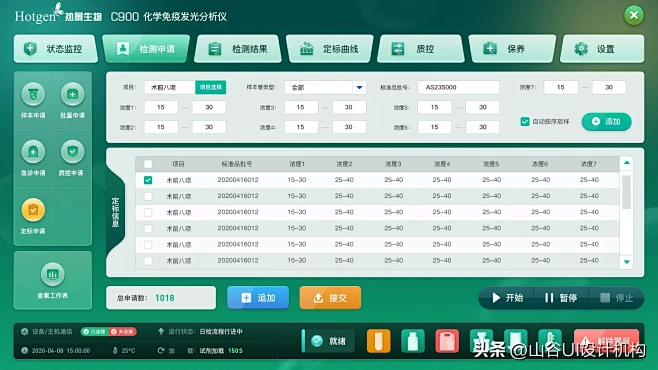Click the 浓度3 lower value field
The image size is (658, 370).
tap(301, 107)
